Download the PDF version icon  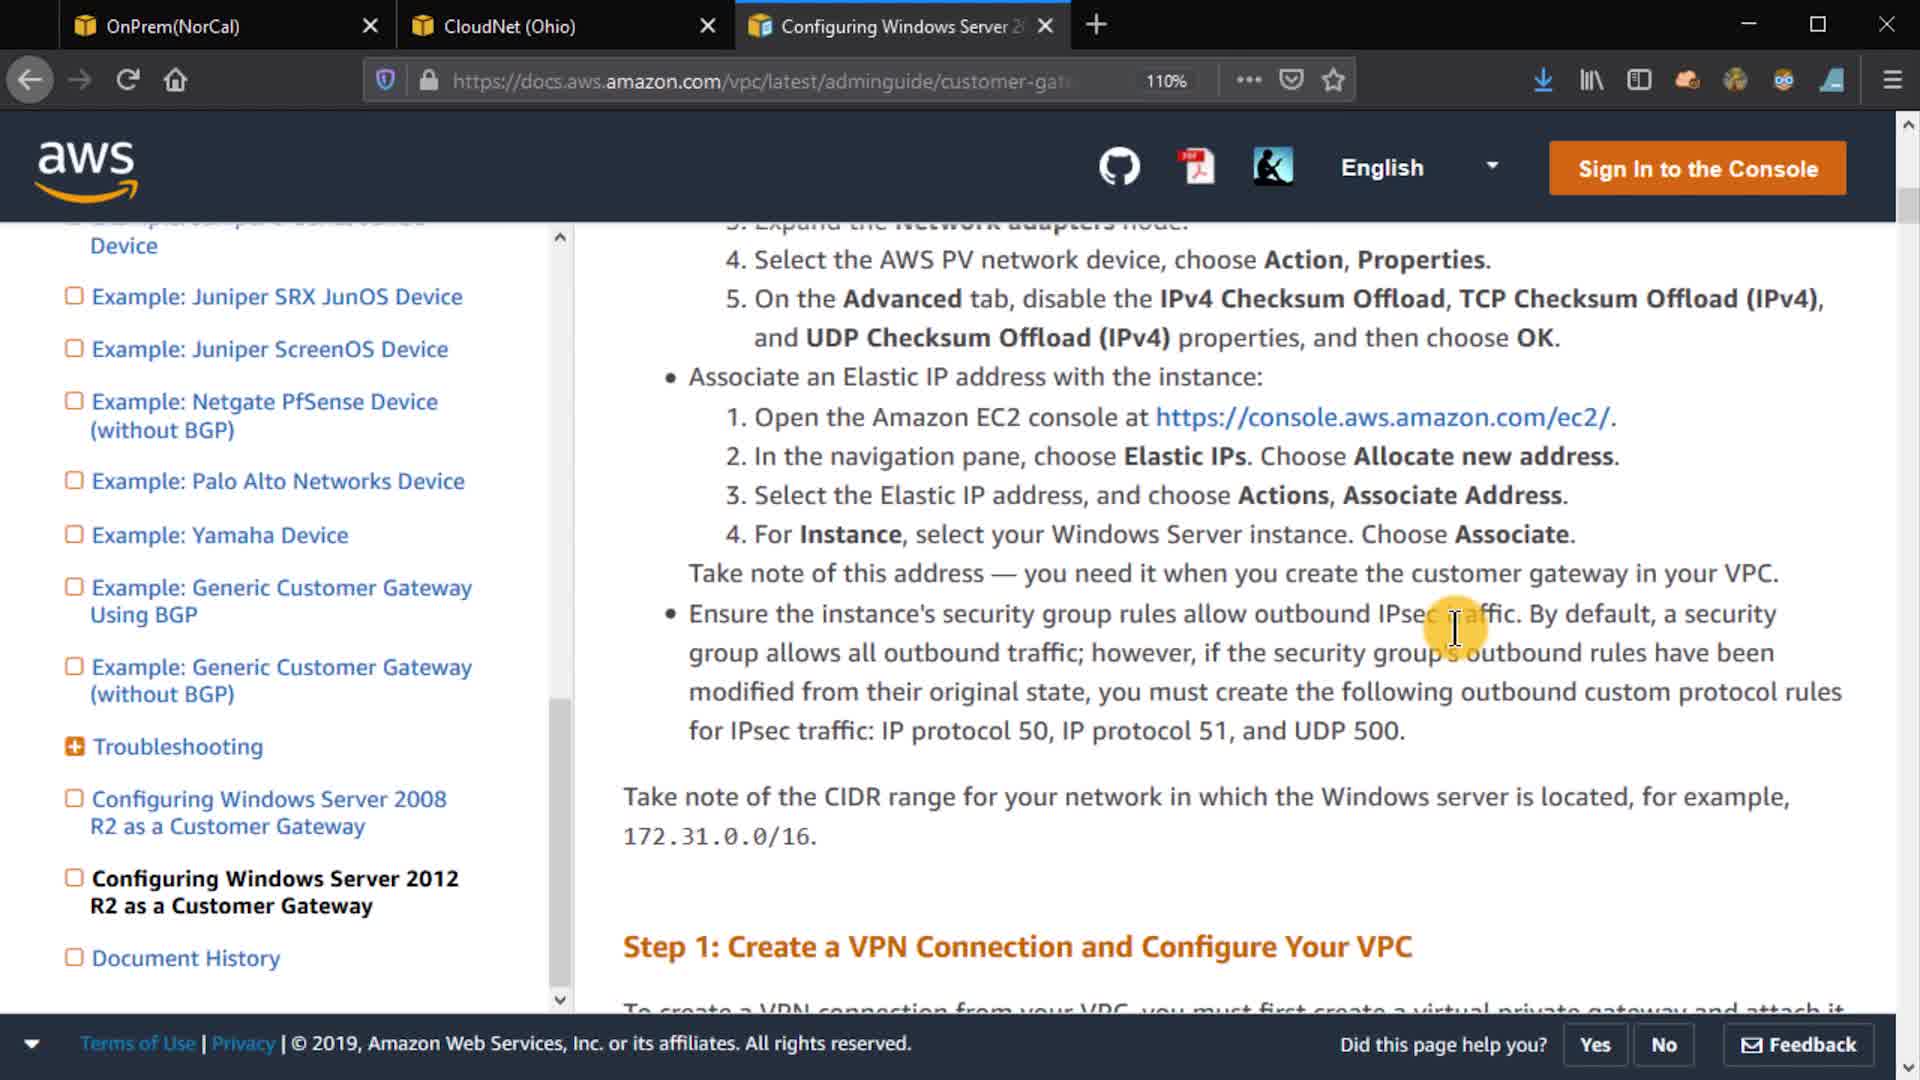pyautogui.click(x=1196, y=167)
